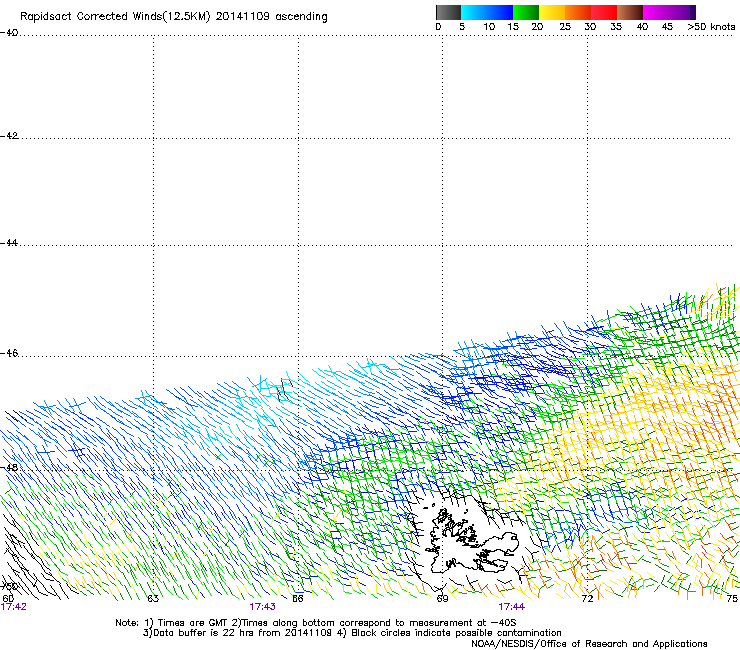Click the 66 longitude label
The height and width of the screenshot is (650, 740).
pos(298,599)
